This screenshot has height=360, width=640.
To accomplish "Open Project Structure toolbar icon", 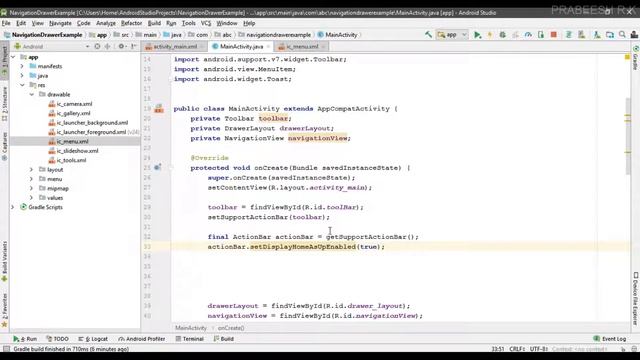I will click(x=609, y=35).
